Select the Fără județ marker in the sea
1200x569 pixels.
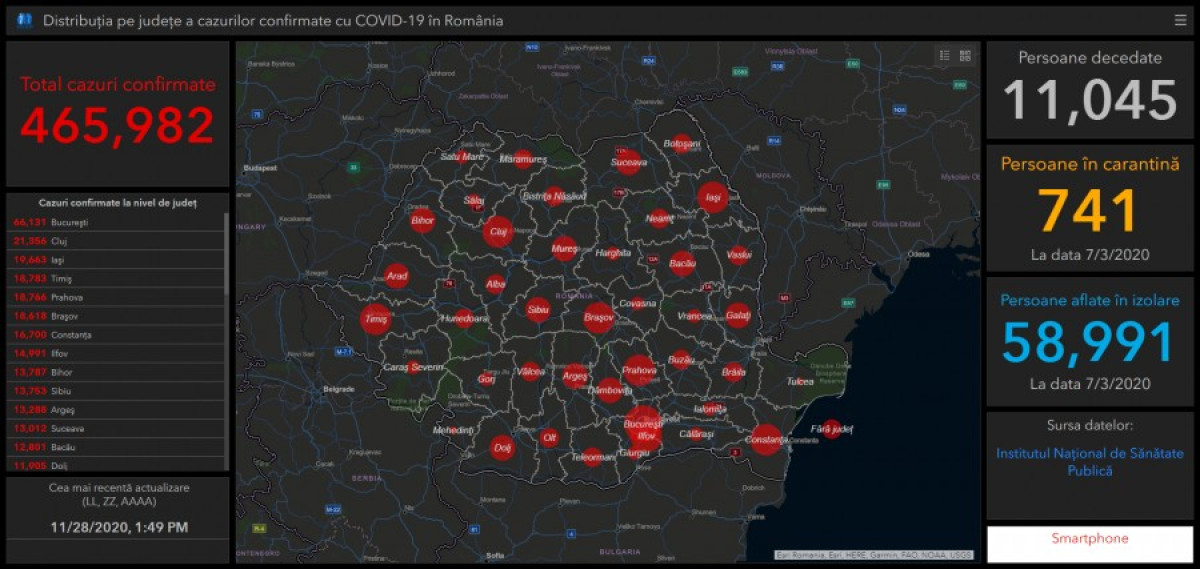click(831, 429)
